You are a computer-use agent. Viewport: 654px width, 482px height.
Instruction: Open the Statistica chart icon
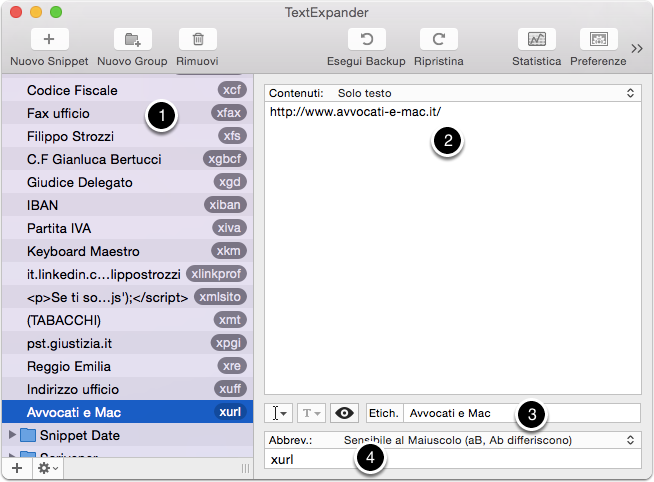[536, 39]
